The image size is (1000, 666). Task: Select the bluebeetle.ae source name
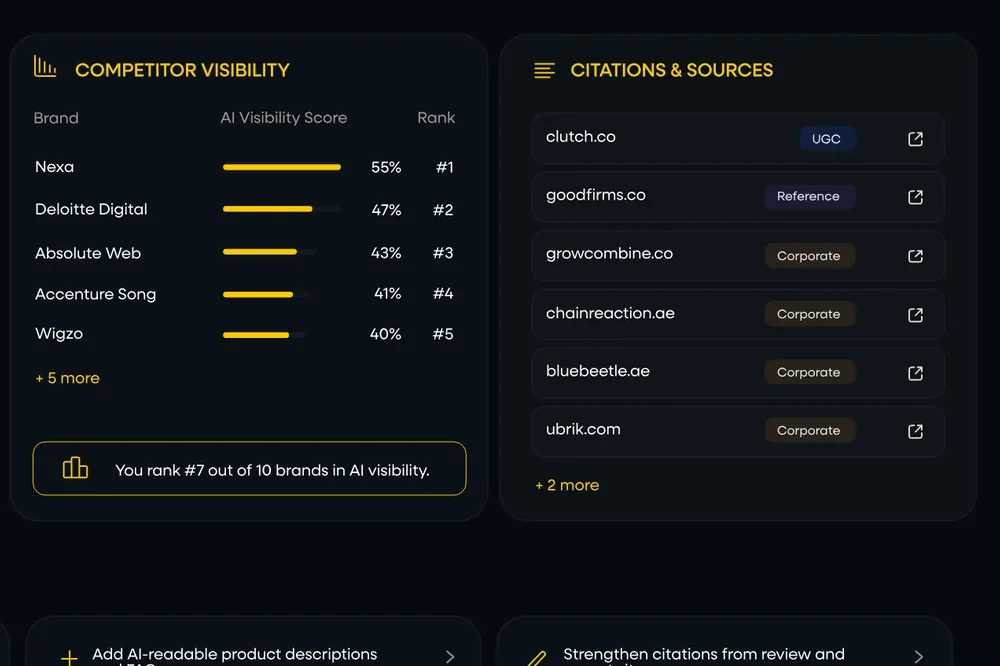click(598, 371)
